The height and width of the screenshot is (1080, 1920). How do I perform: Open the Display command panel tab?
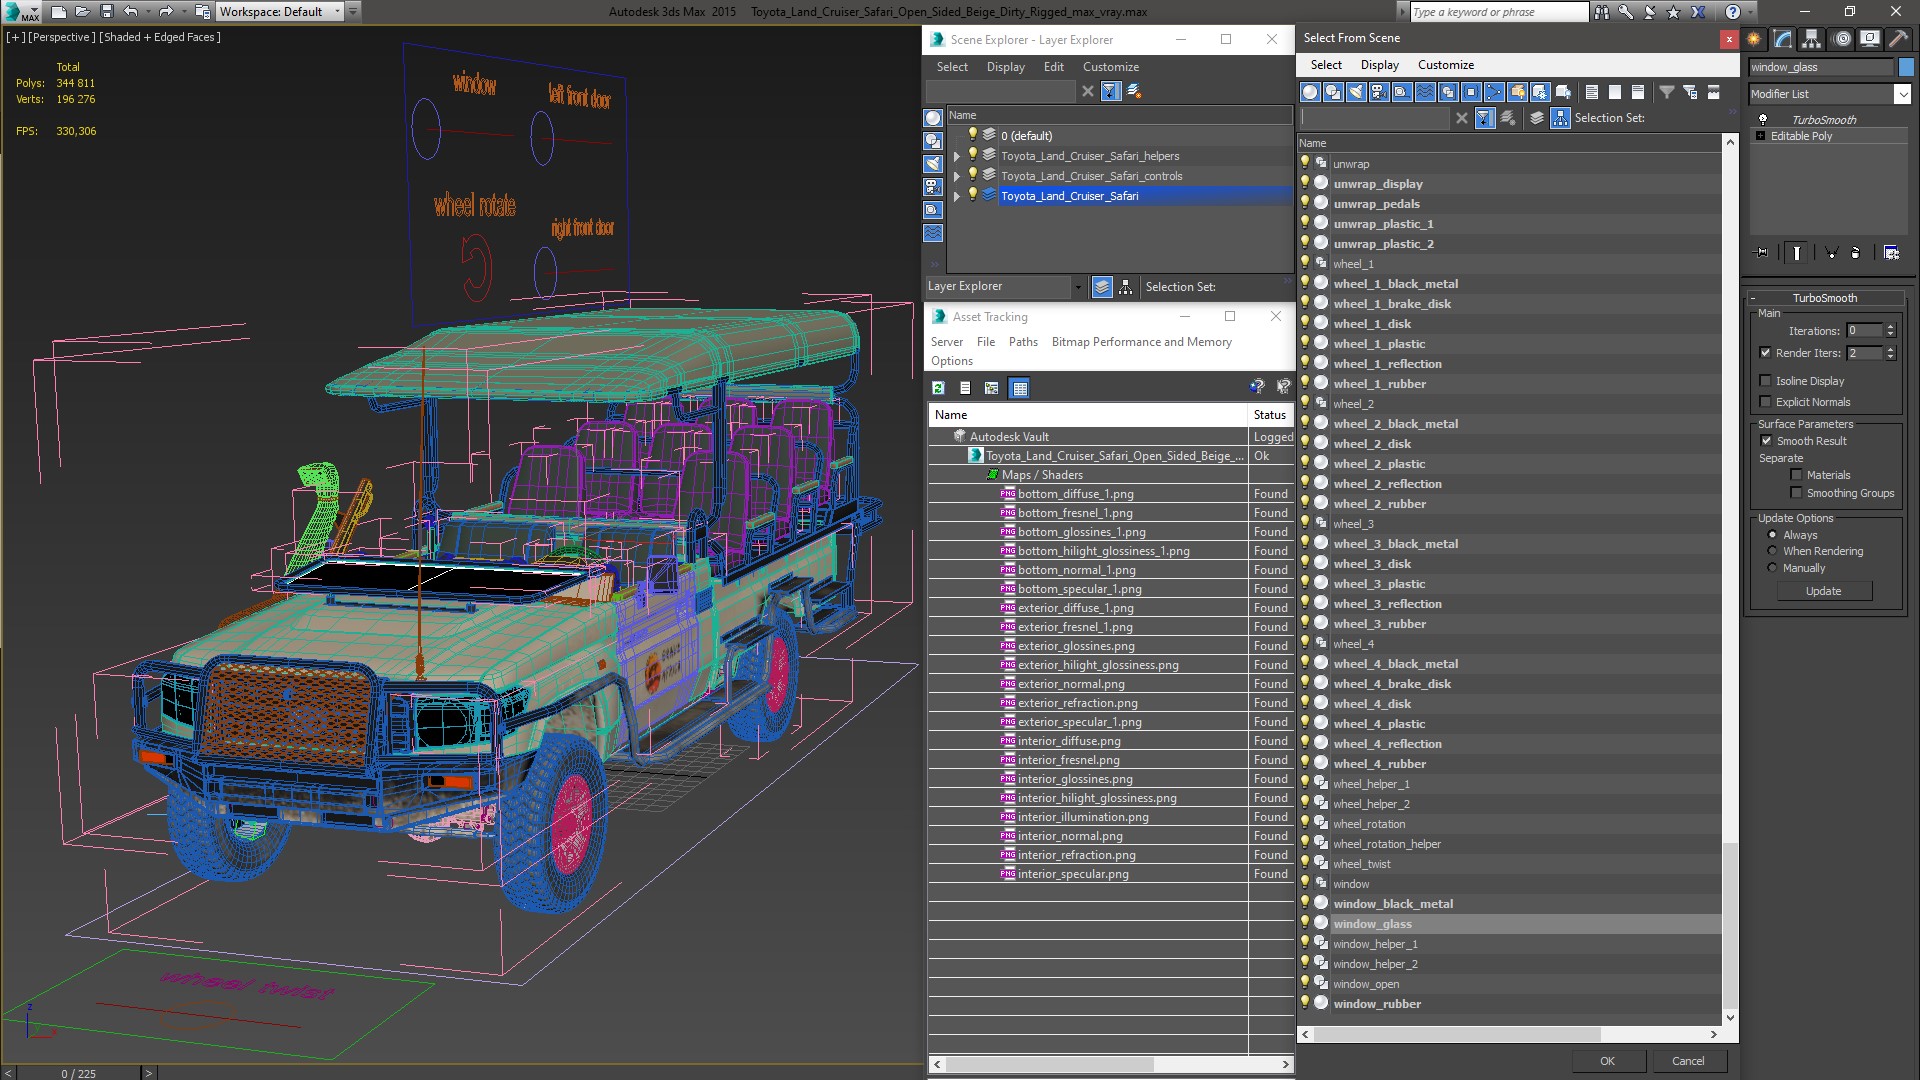tap(1870, 39)
